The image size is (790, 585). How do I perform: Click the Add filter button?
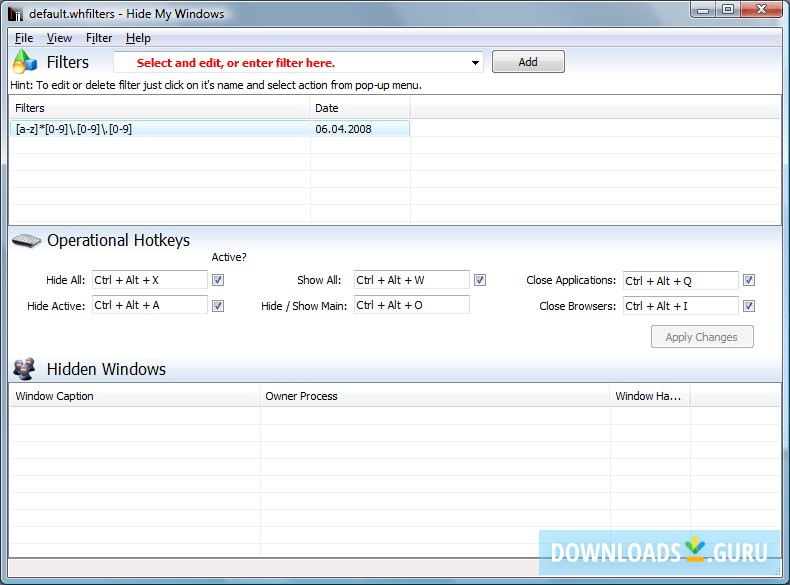[528, 62]
